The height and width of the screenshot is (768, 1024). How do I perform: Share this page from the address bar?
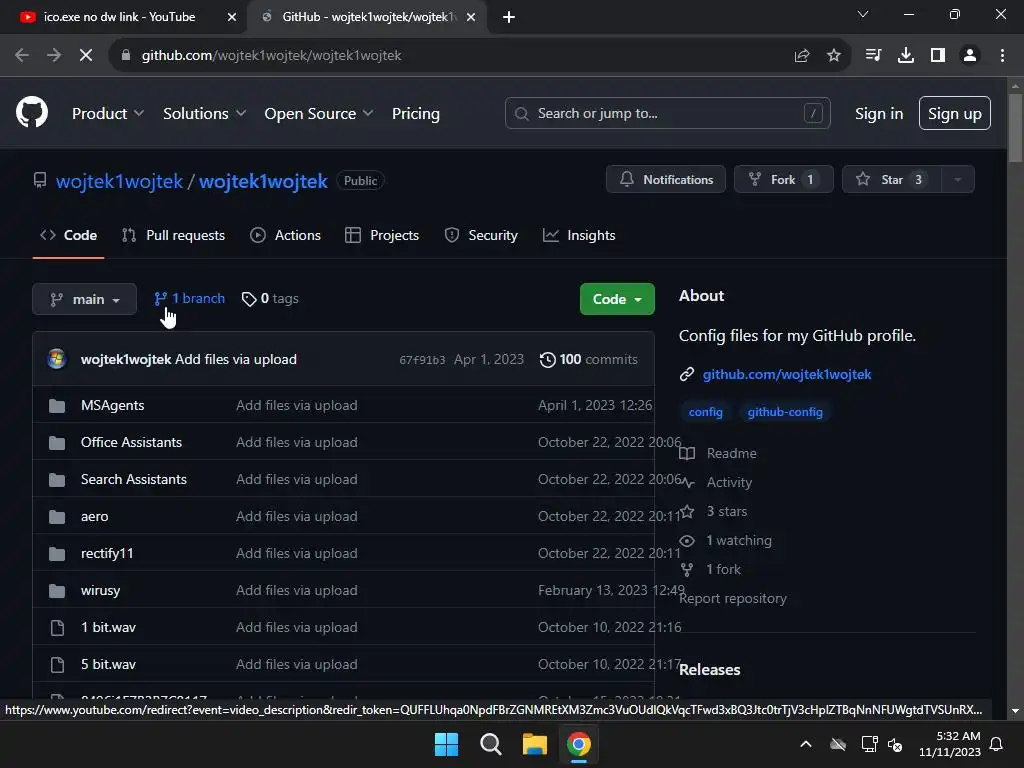click(801, 56)
